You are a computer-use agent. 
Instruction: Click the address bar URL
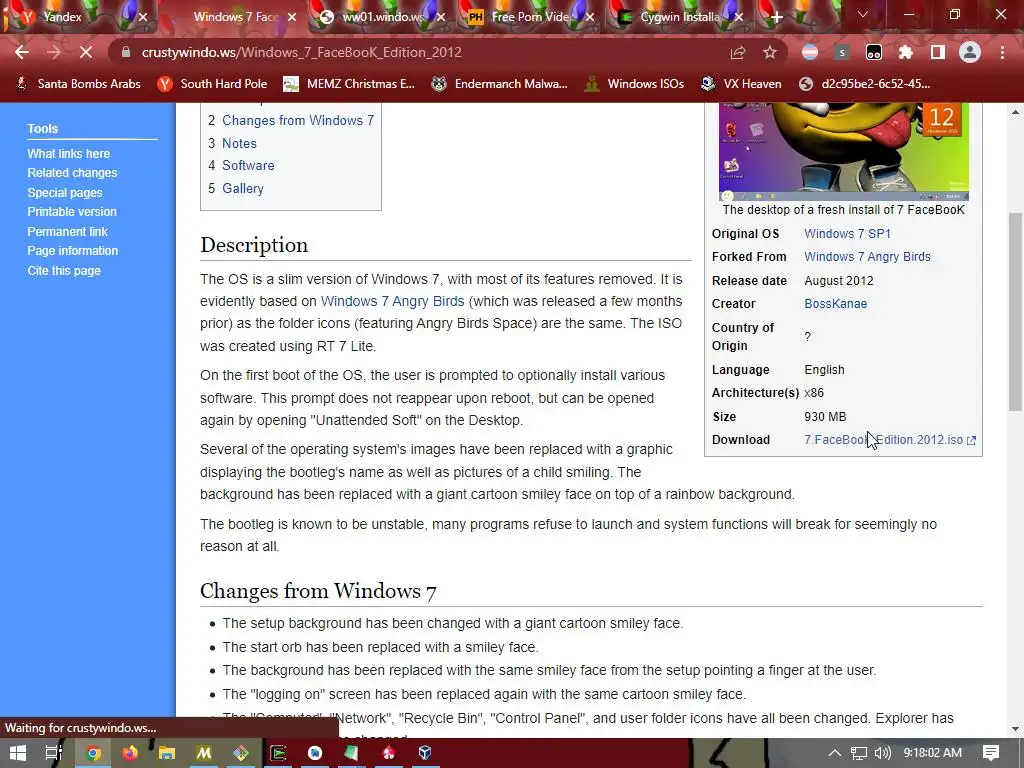click(x=302, y=52)
